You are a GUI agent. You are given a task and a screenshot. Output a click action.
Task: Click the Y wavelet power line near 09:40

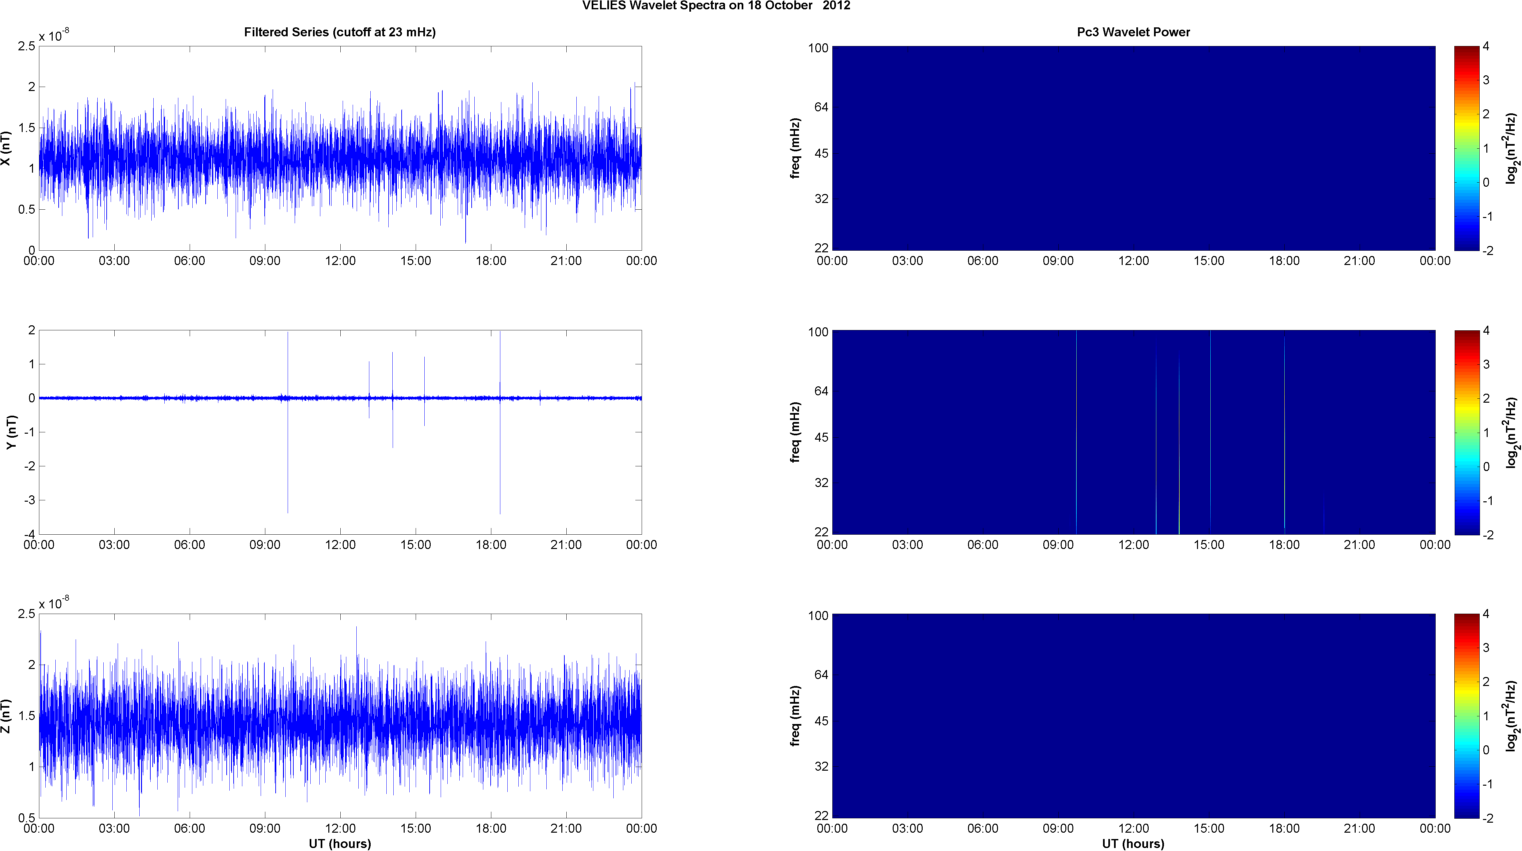click(1077, 432)
